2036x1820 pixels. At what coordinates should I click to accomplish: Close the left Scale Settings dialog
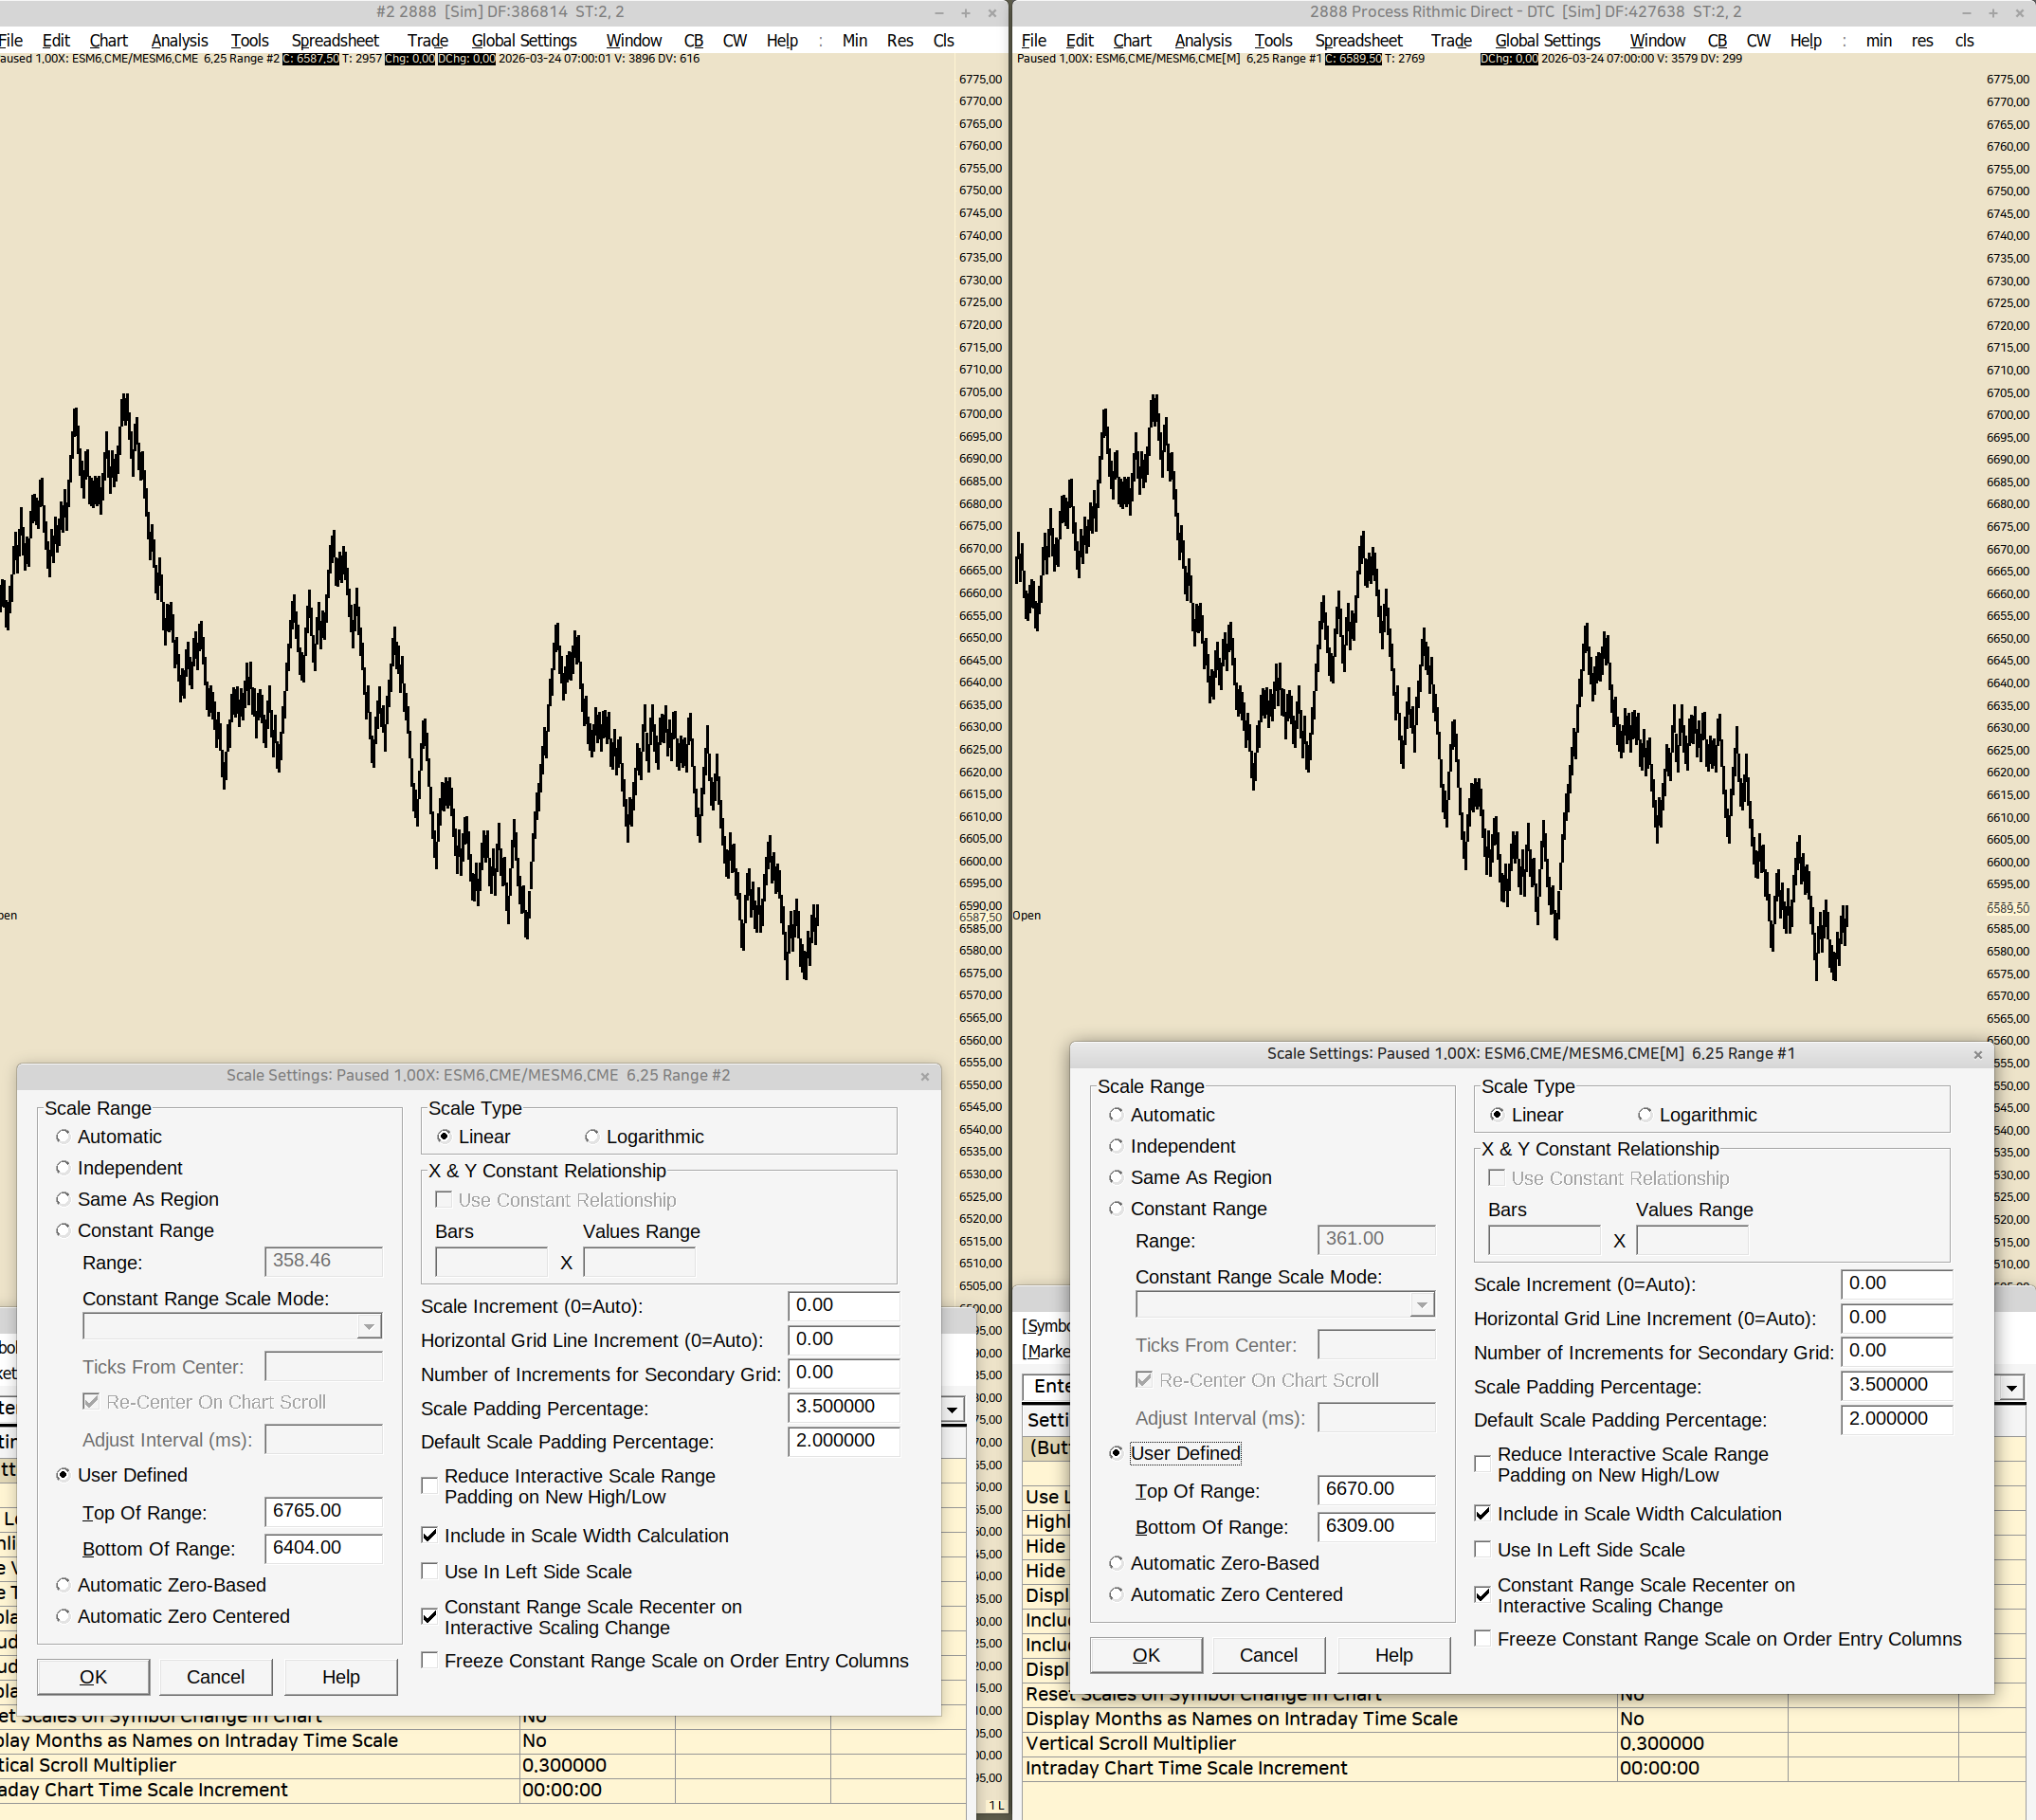[x=925, y=1076]
